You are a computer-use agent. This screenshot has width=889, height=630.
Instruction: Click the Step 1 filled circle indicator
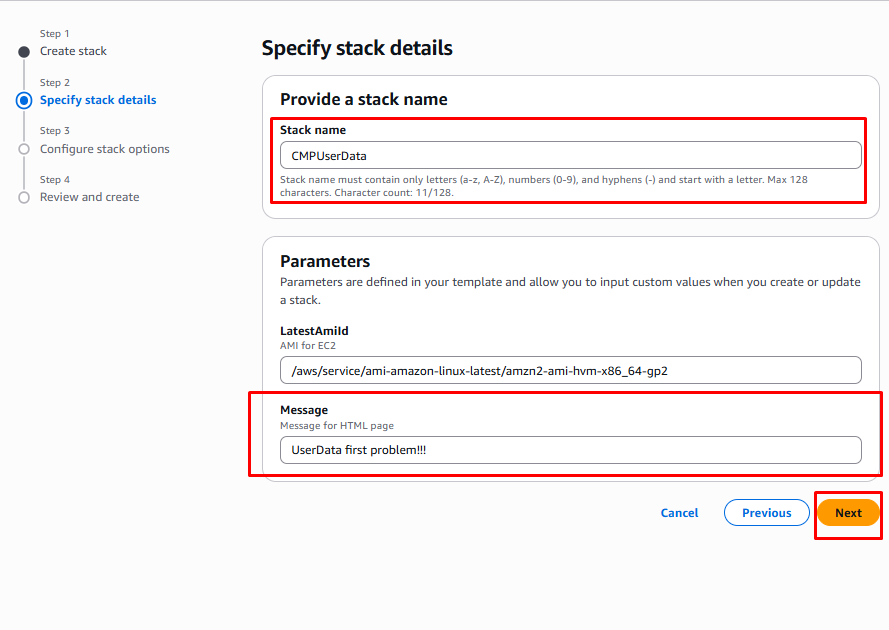pyautogui.click(x=24, y=52)
